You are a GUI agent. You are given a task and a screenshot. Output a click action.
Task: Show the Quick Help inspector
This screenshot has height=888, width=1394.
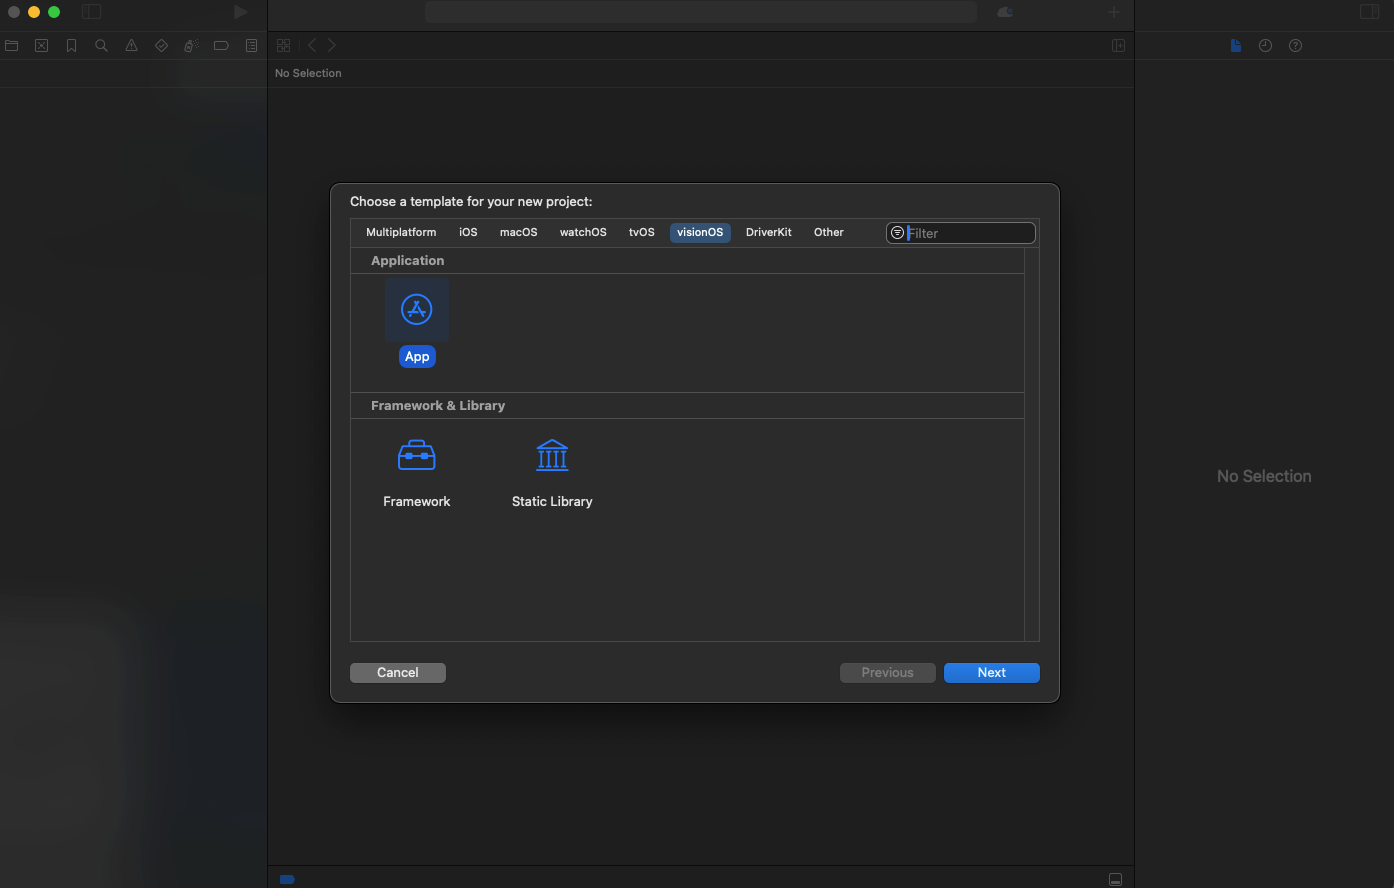1295,46
